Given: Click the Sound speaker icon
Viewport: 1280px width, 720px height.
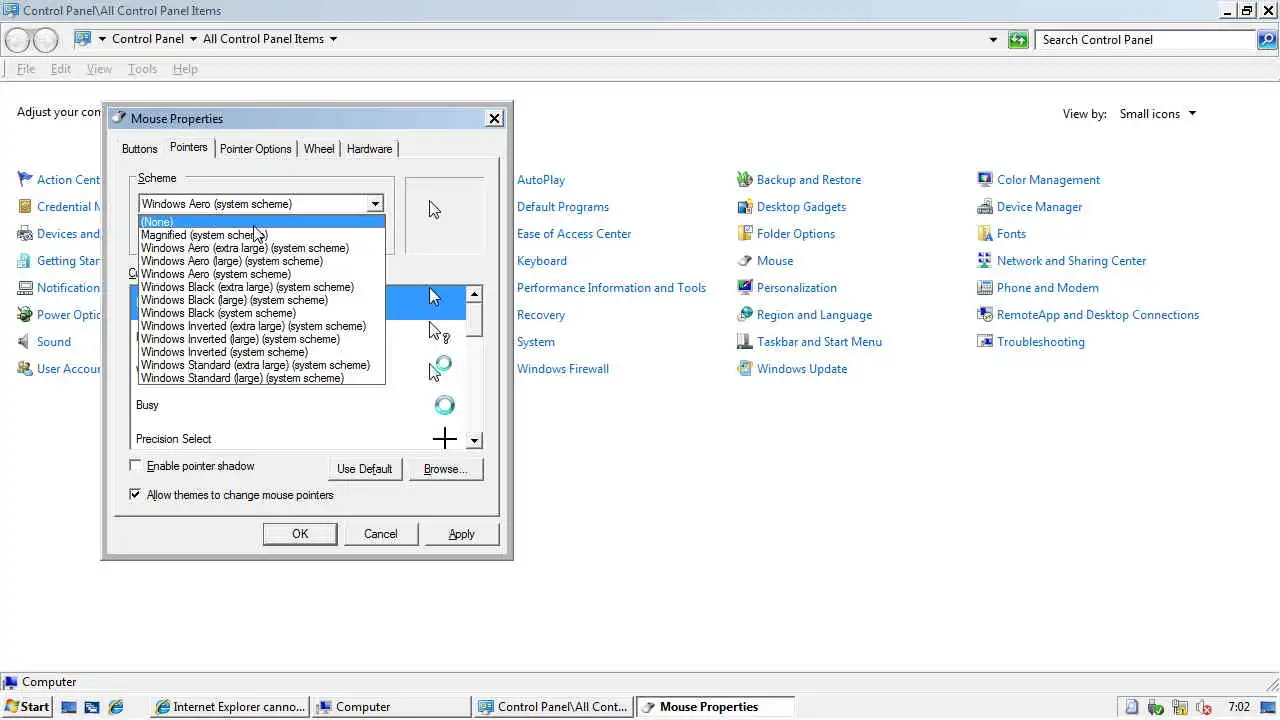Looking at the screenshot, I should pos(25,342).
